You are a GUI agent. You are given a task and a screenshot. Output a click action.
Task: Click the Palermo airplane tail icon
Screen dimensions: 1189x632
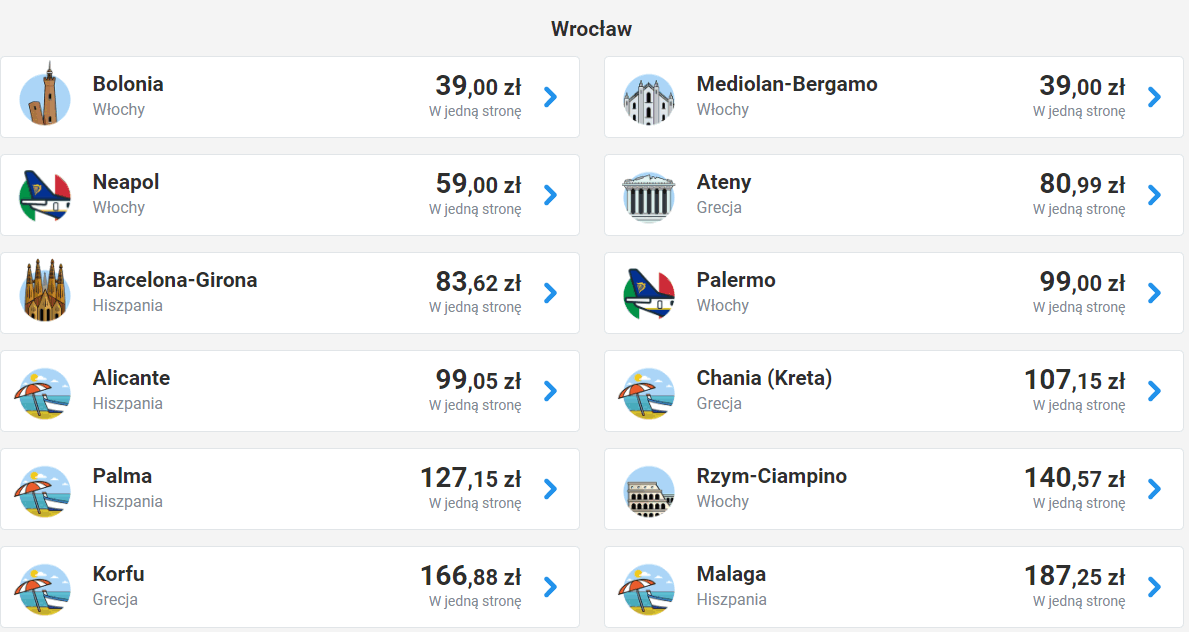pos(649,293)
